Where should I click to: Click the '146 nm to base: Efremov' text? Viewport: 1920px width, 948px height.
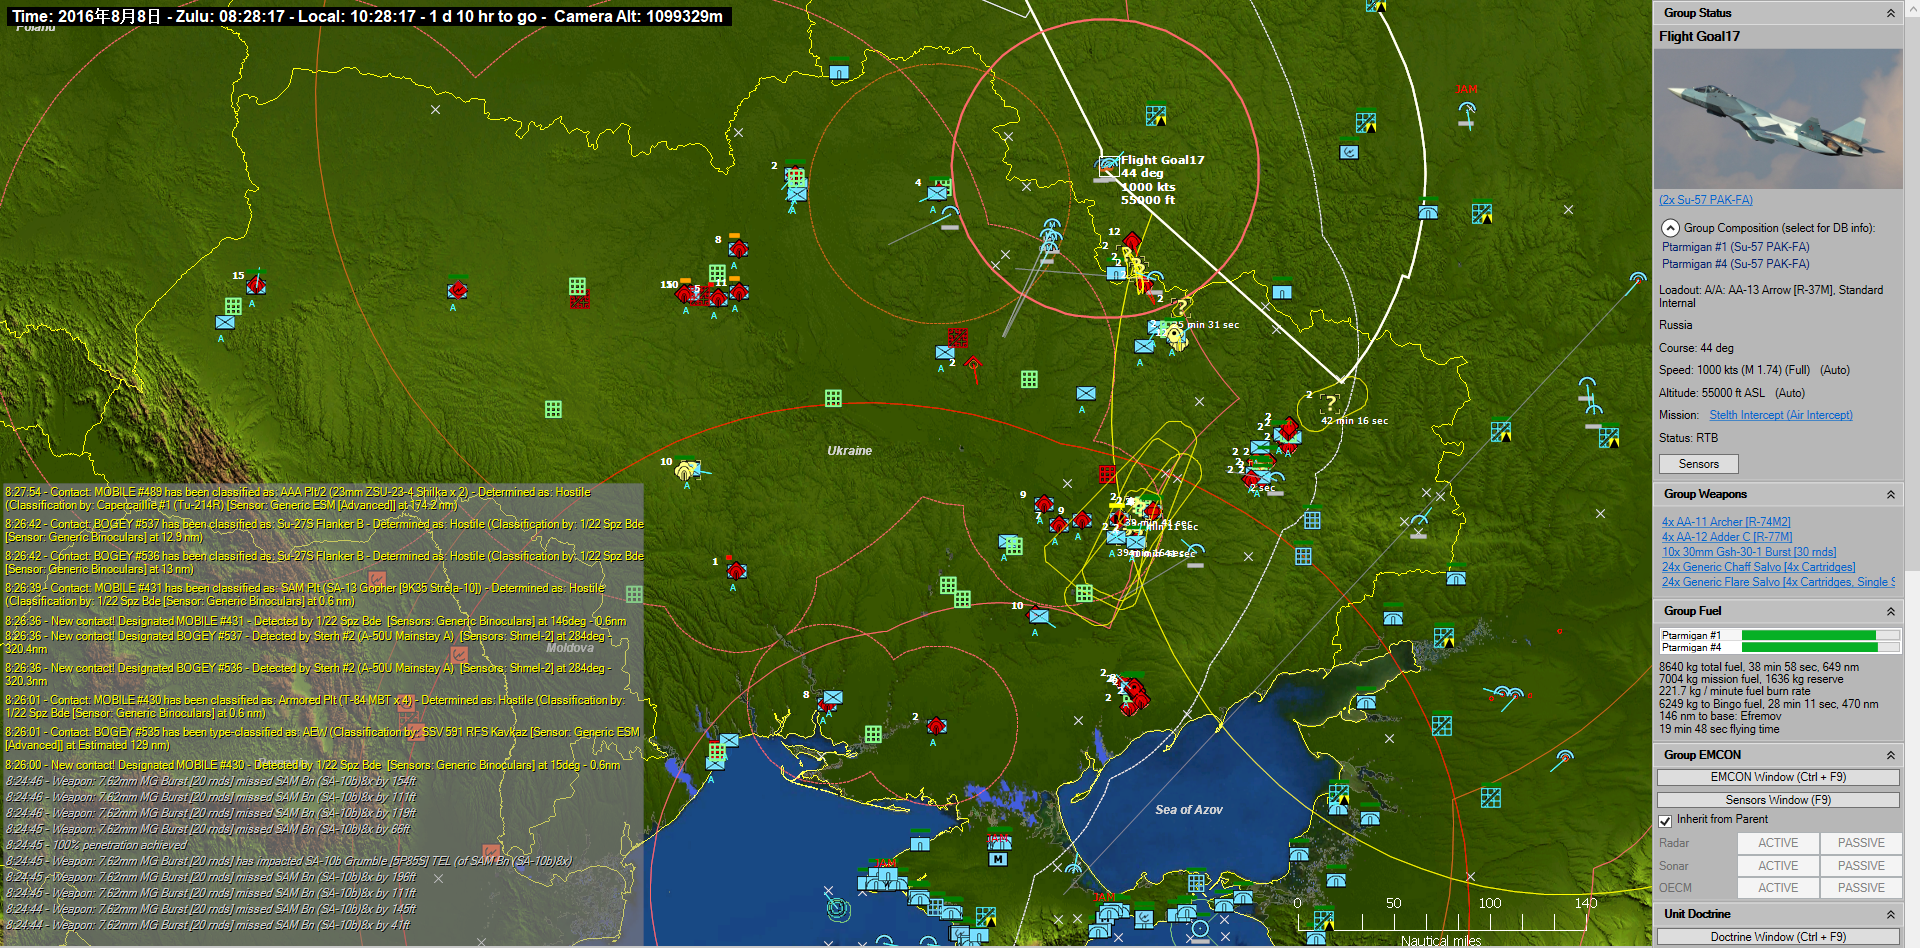click(x=1720, y=716)
